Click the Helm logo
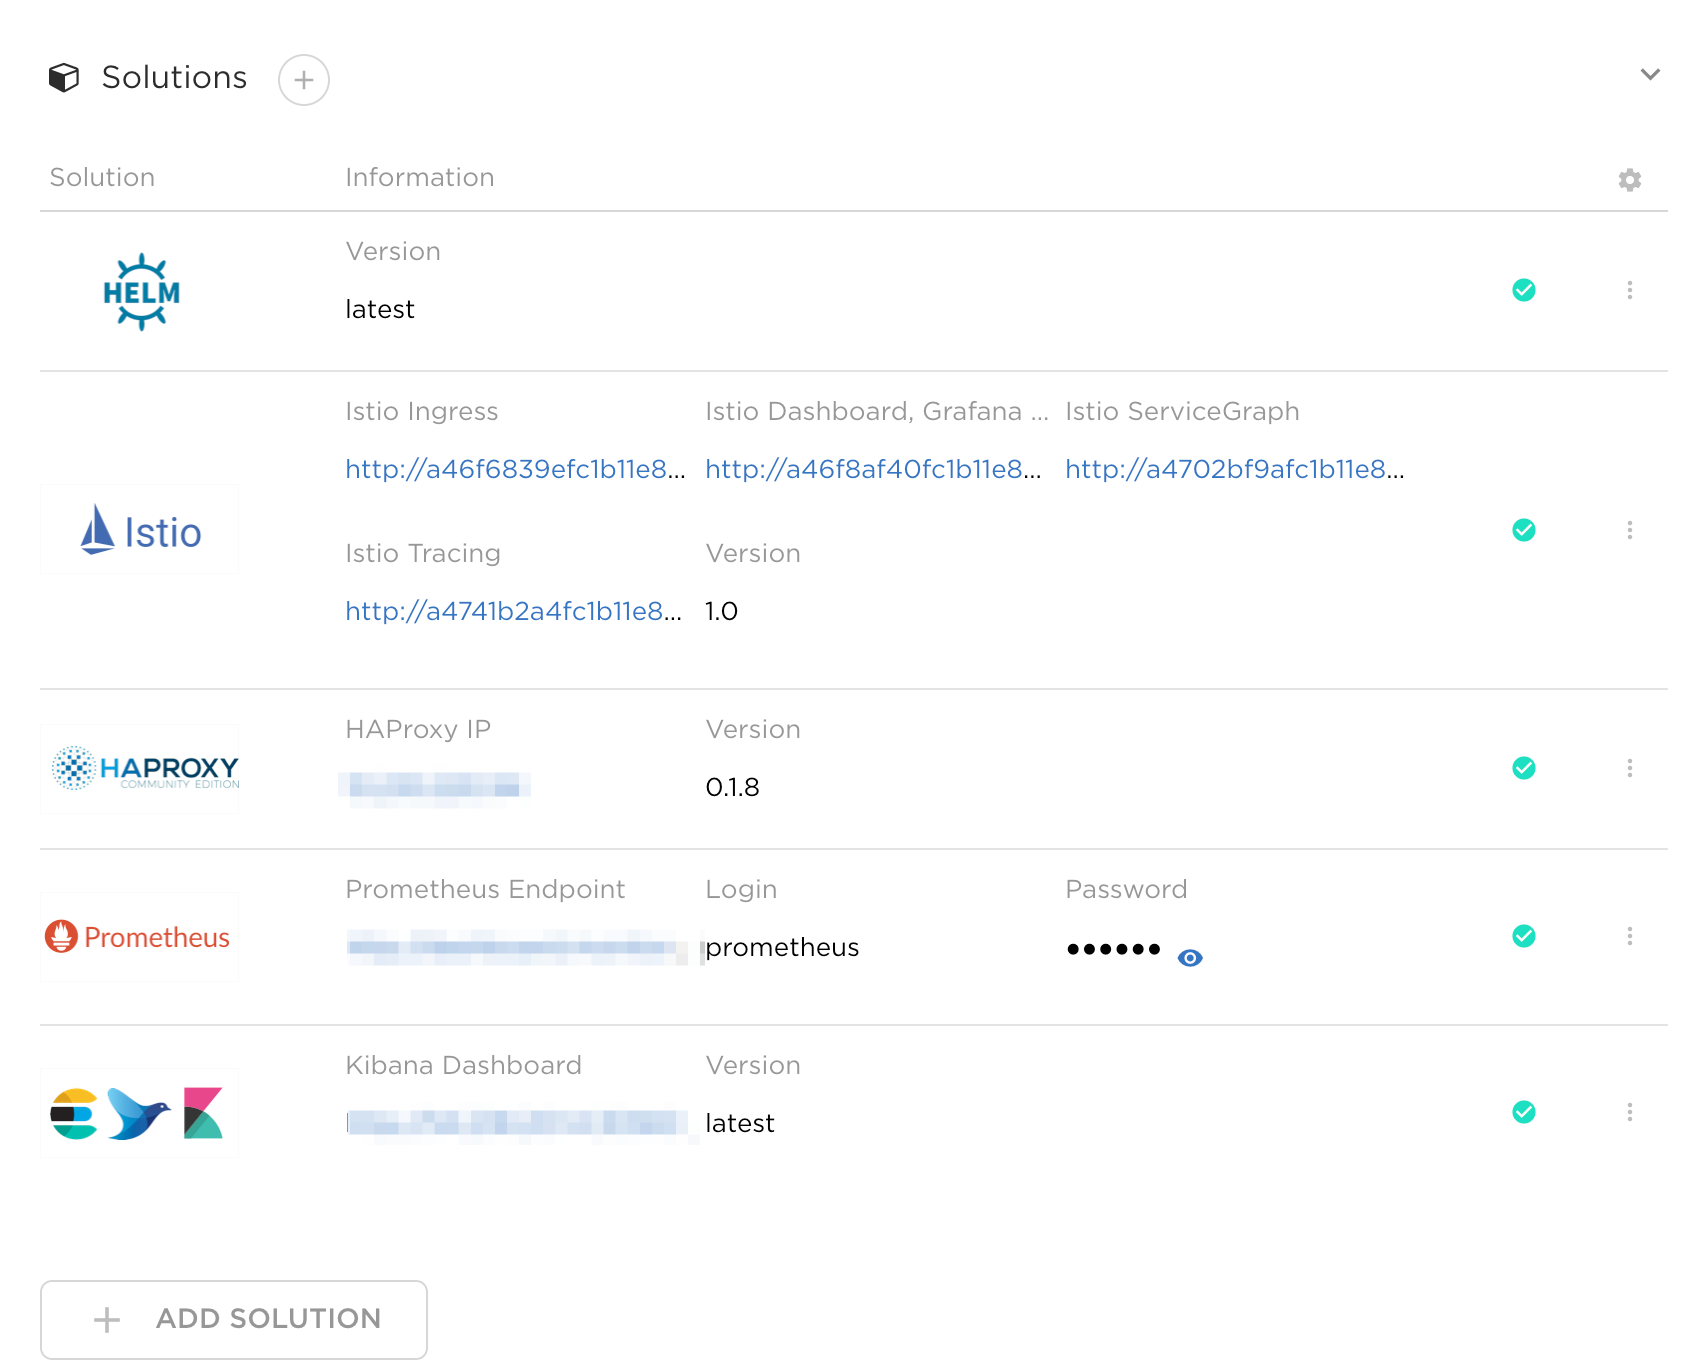The image size is (1702, 1364). click(141, 291)
